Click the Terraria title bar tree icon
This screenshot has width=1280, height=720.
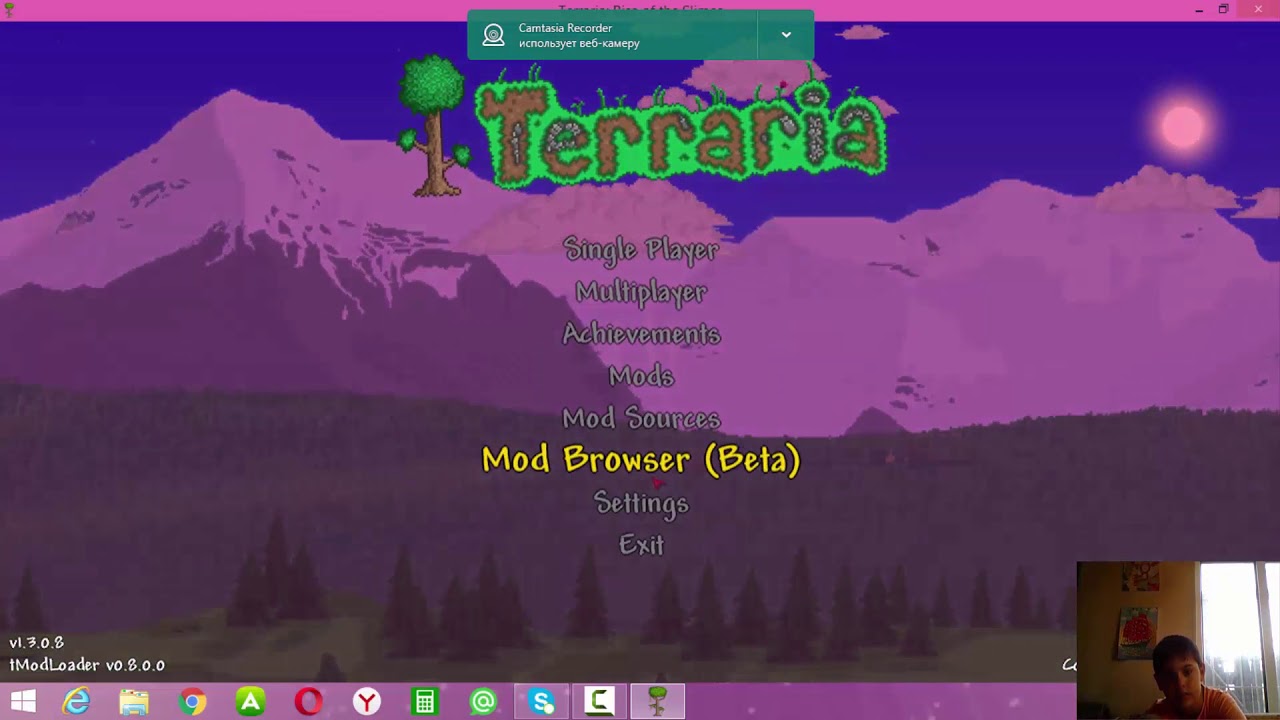point(9,9)
